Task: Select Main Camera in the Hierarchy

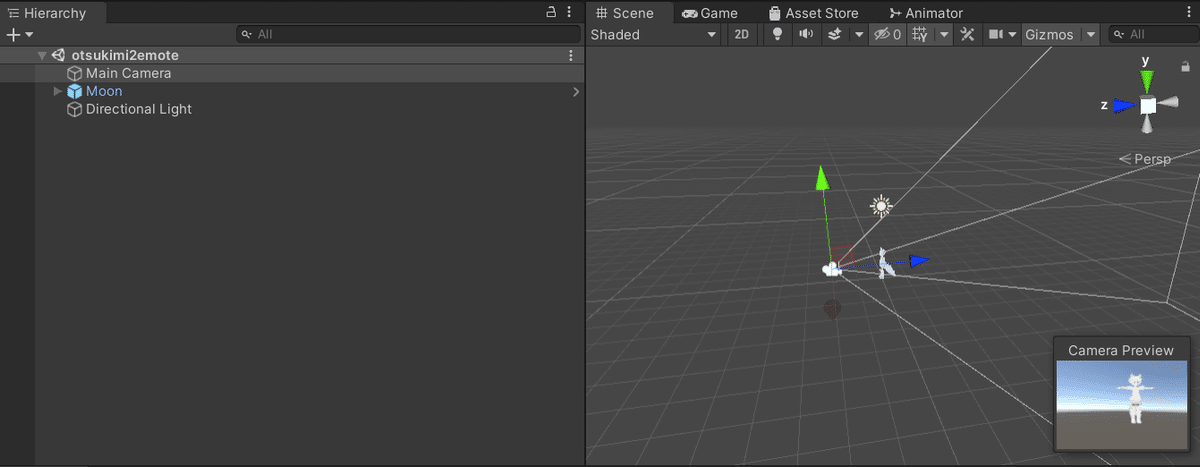Action: coord(128,74)
